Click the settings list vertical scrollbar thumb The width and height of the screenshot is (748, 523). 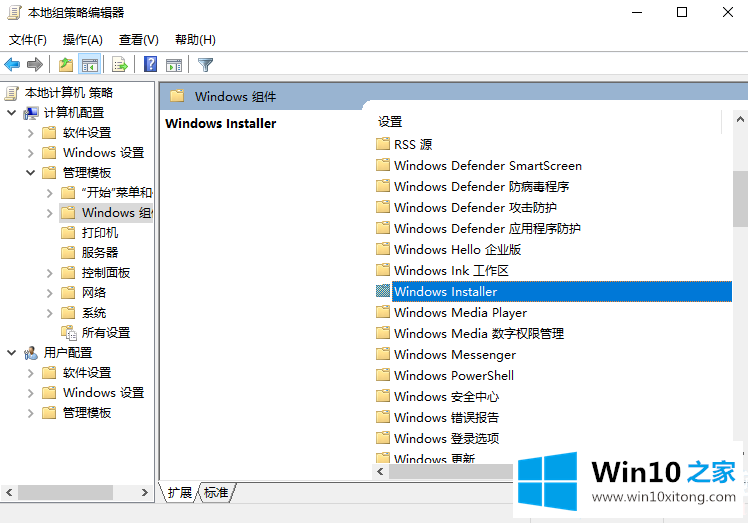tap(740, 199)
